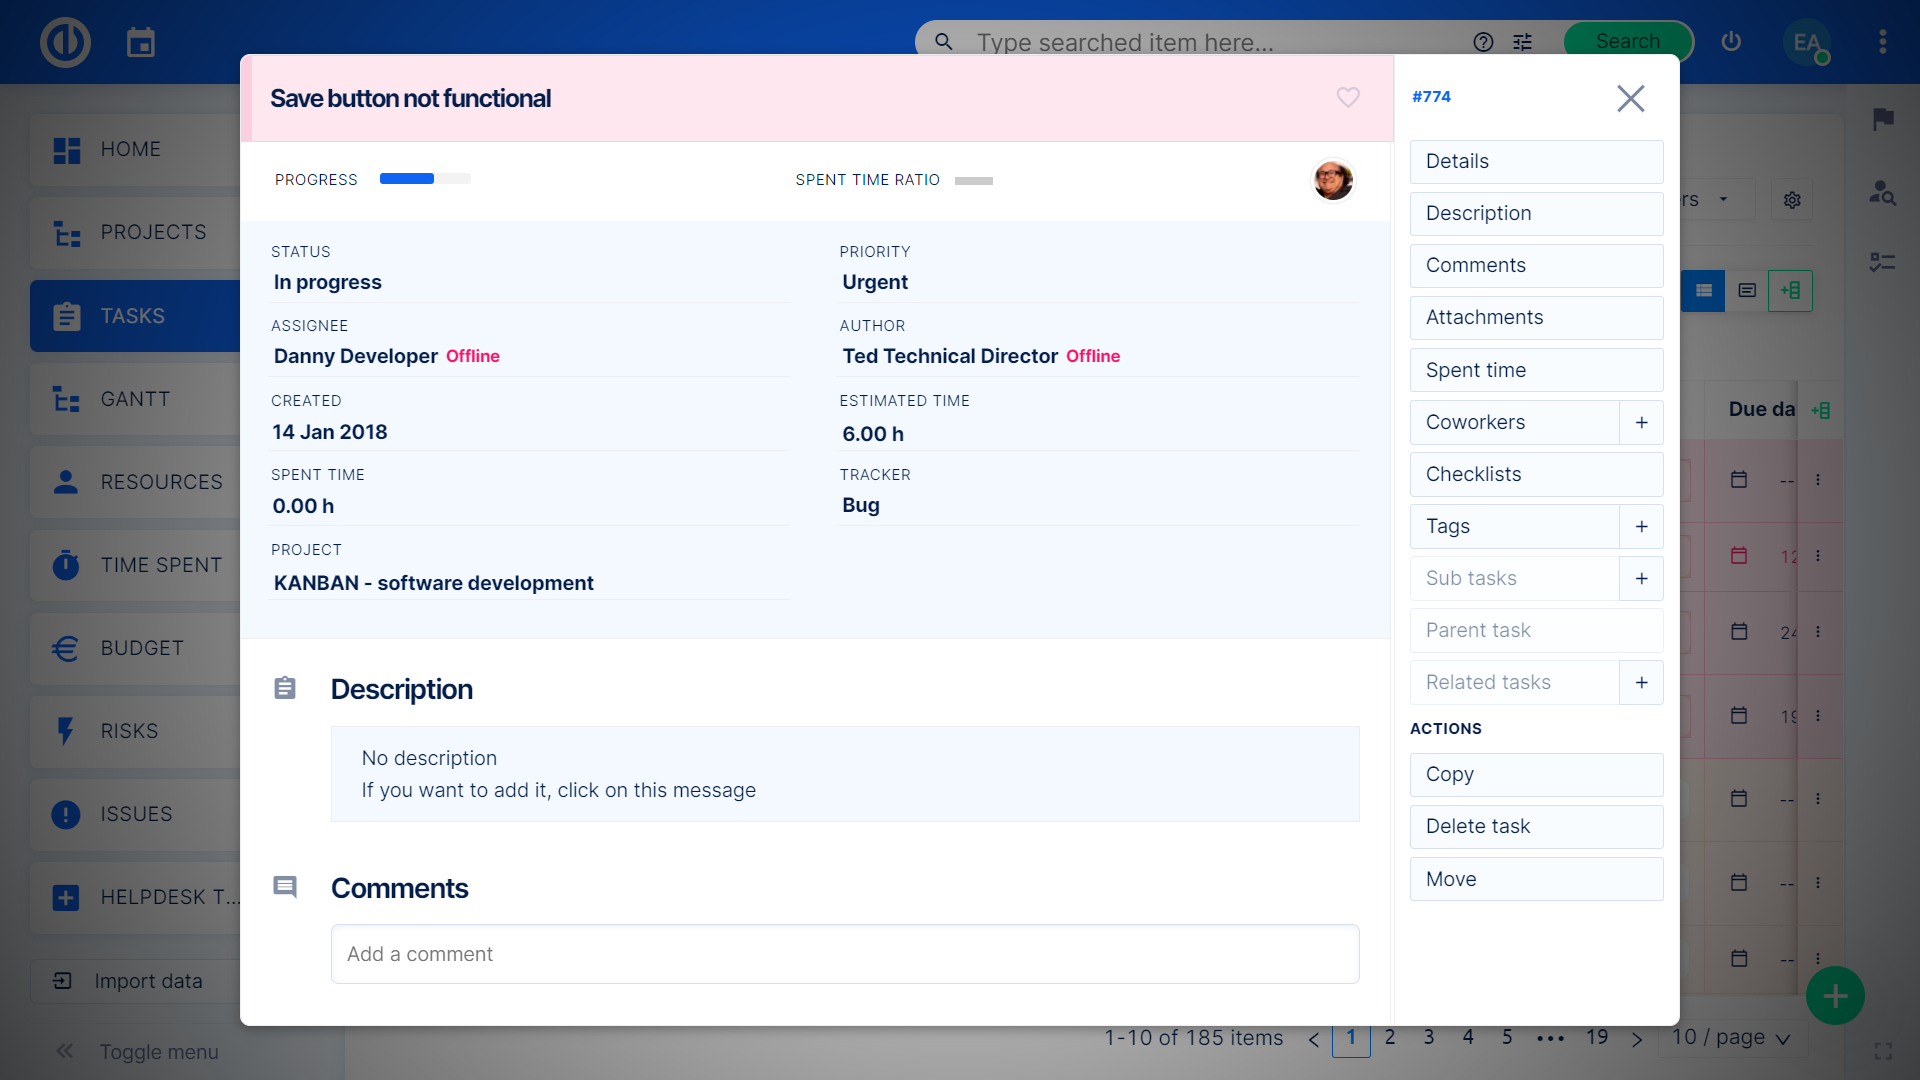Go to last page 19

click(x=1597, y=1038)
